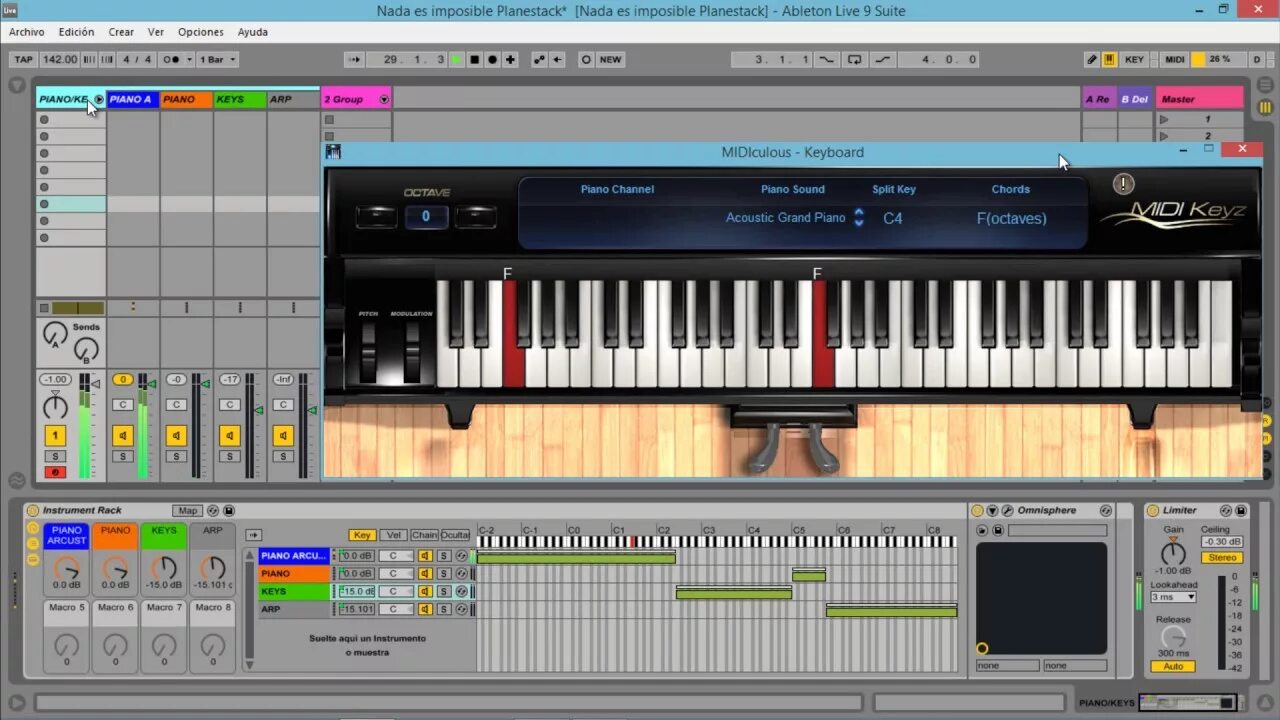This screenshot has height=720, width=1280.
Task: Click the Omnisphere plug-in edit wrench icon
Action: 1007,510
